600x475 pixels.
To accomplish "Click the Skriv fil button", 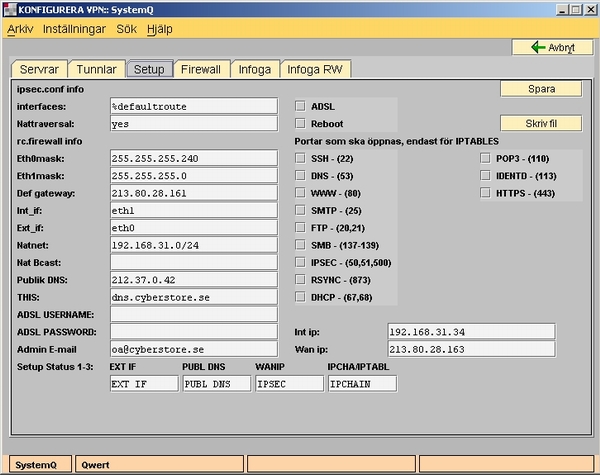I will point(540,124).
